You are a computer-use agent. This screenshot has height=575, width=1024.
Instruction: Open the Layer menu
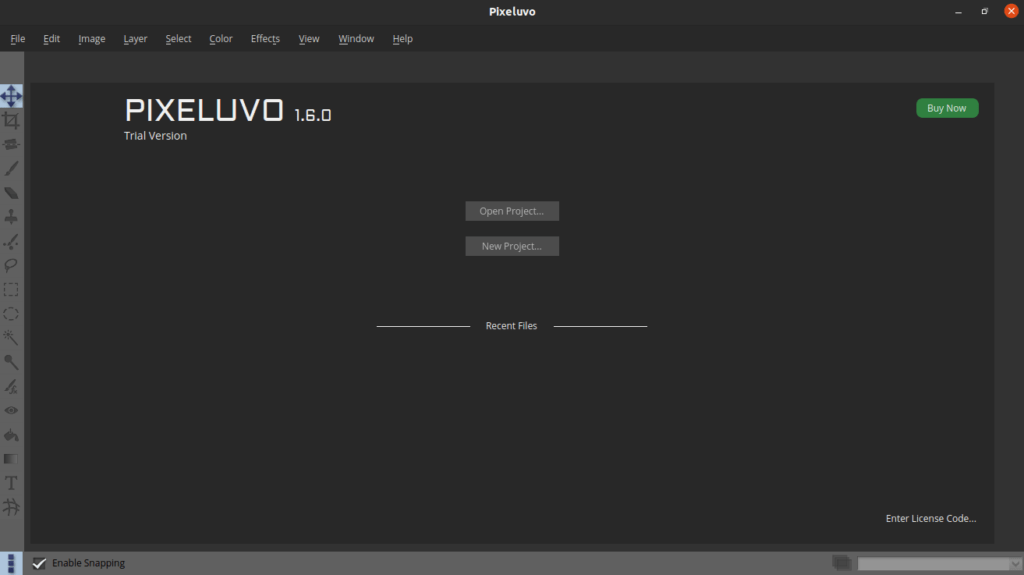coord(135,39)
